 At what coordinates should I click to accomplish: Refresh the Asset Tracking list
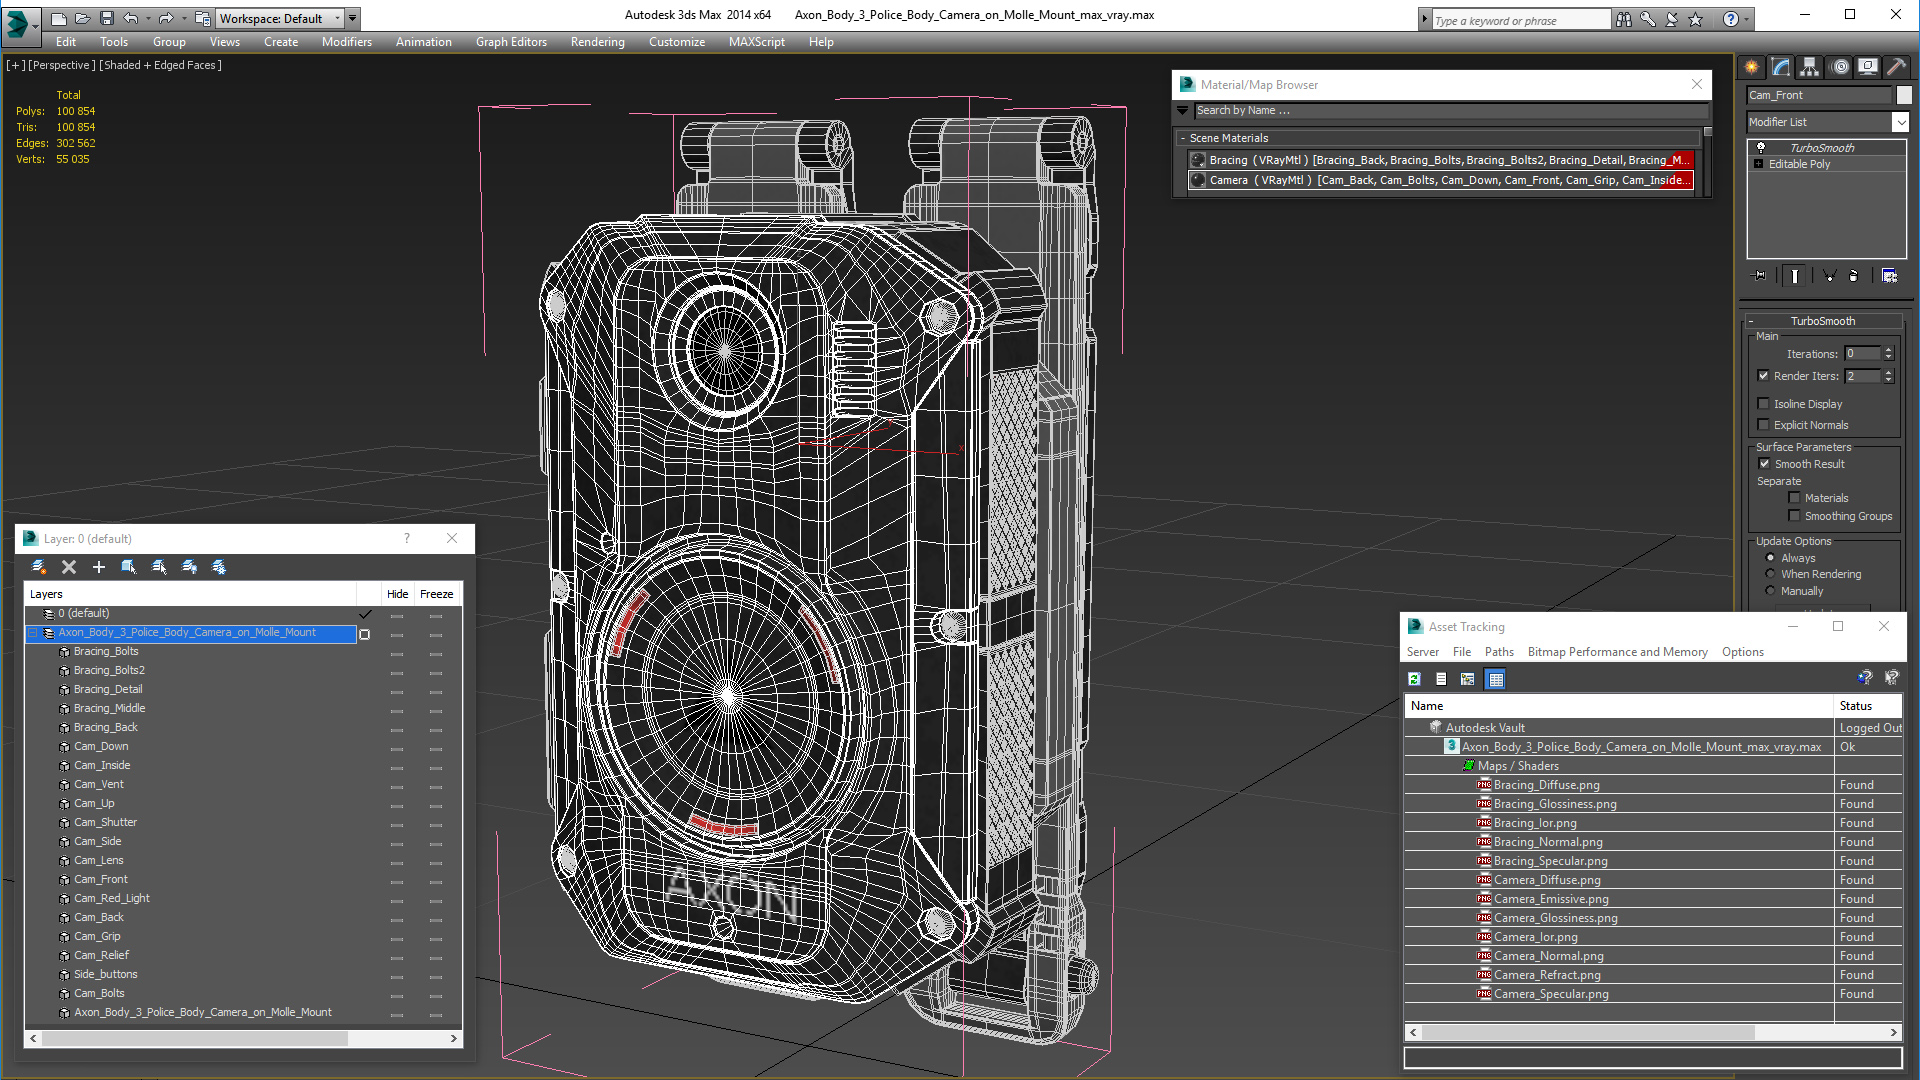(1414, 679)
